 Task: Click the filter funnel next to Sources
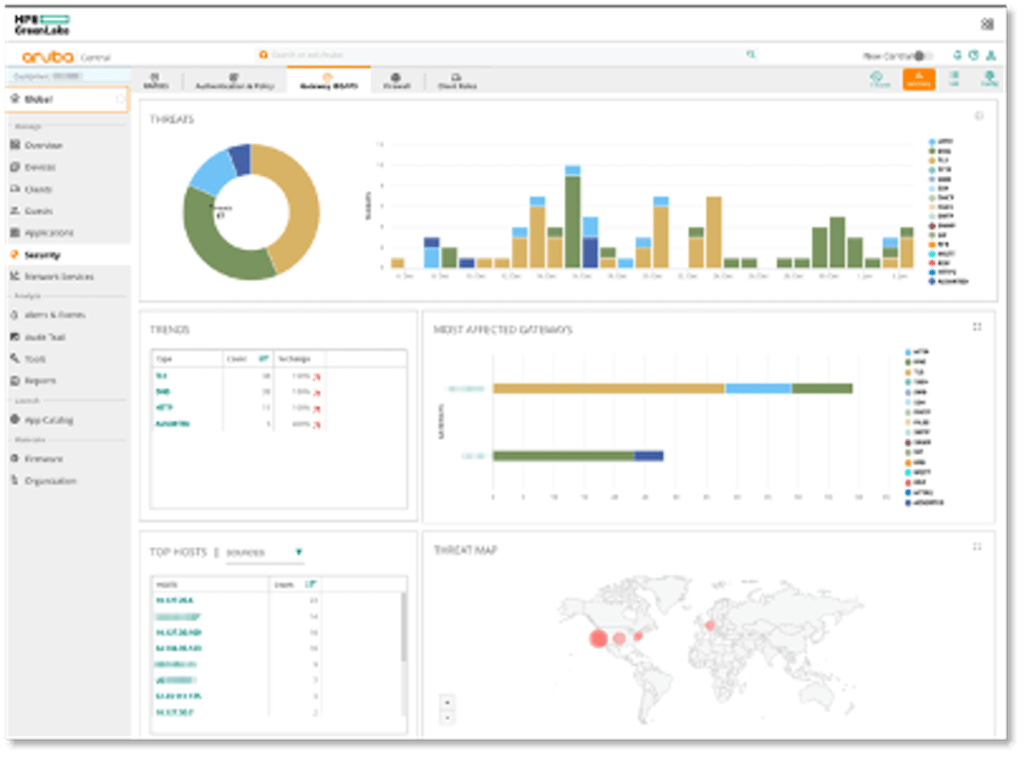tap(298, 553)
